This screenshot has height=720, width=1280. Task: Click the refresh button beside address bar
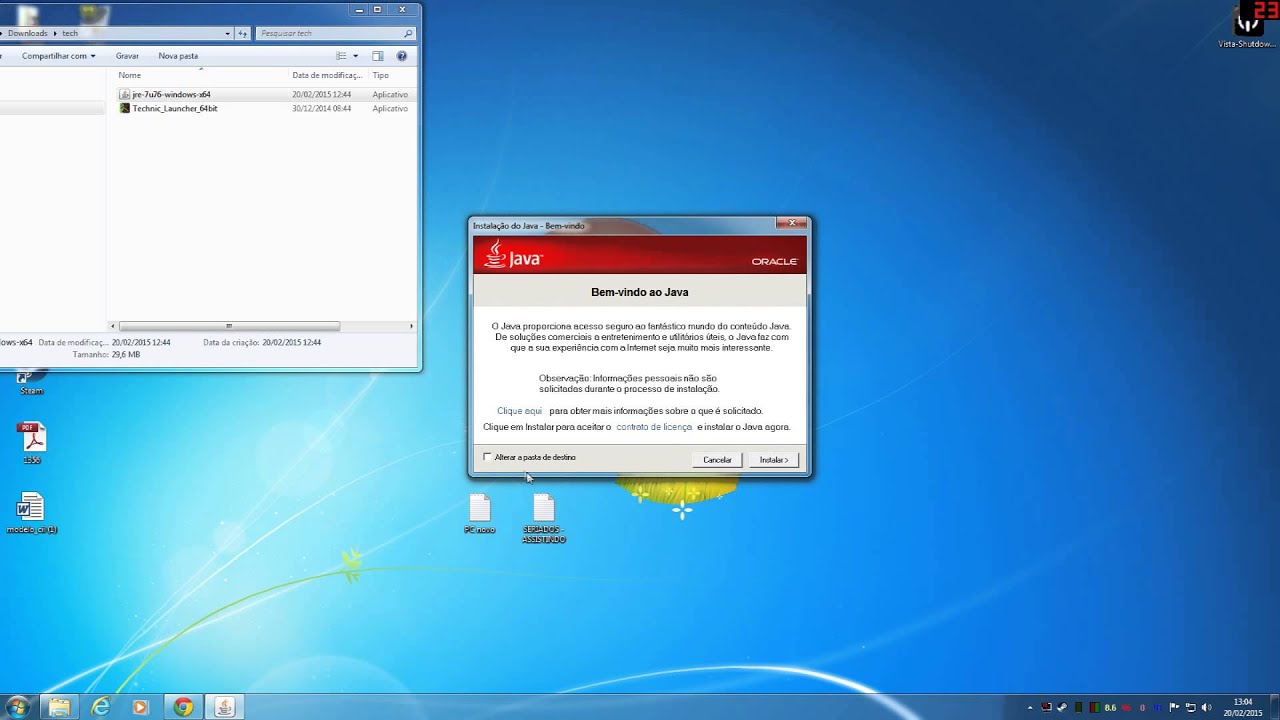tap(242, 33)
